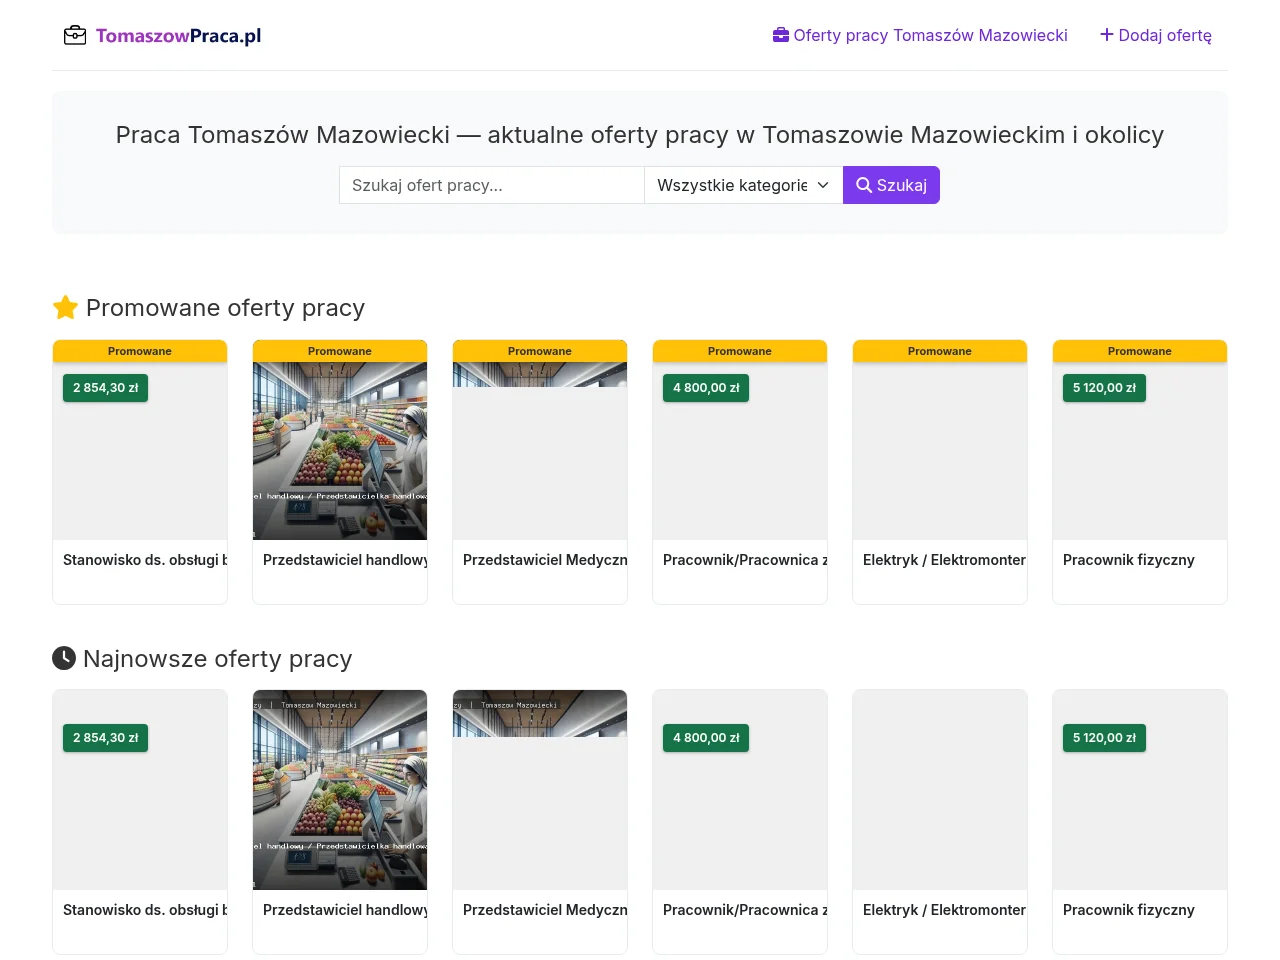Click the star icon beside Promowane oferty pracy
Screen dimensions: 1280x960
click(65, 307)
